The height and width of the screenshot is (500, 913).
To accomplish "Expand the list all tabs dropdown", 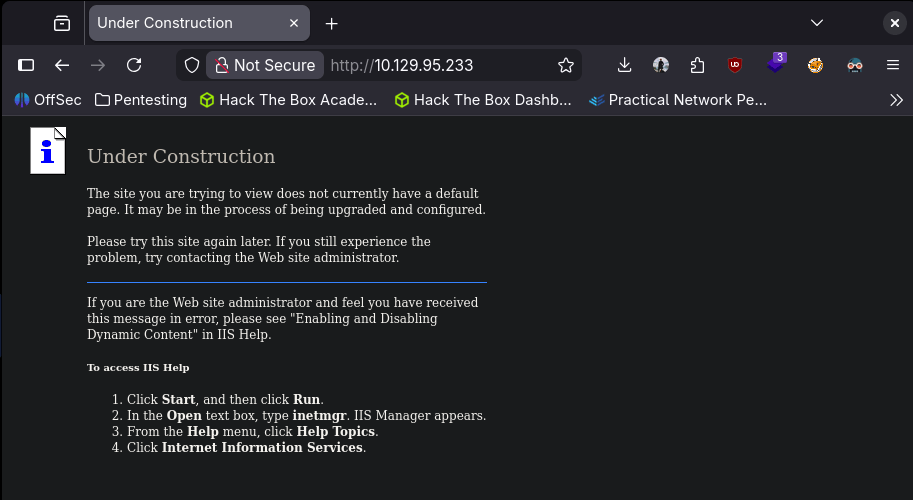I will (x=817, y=23).
